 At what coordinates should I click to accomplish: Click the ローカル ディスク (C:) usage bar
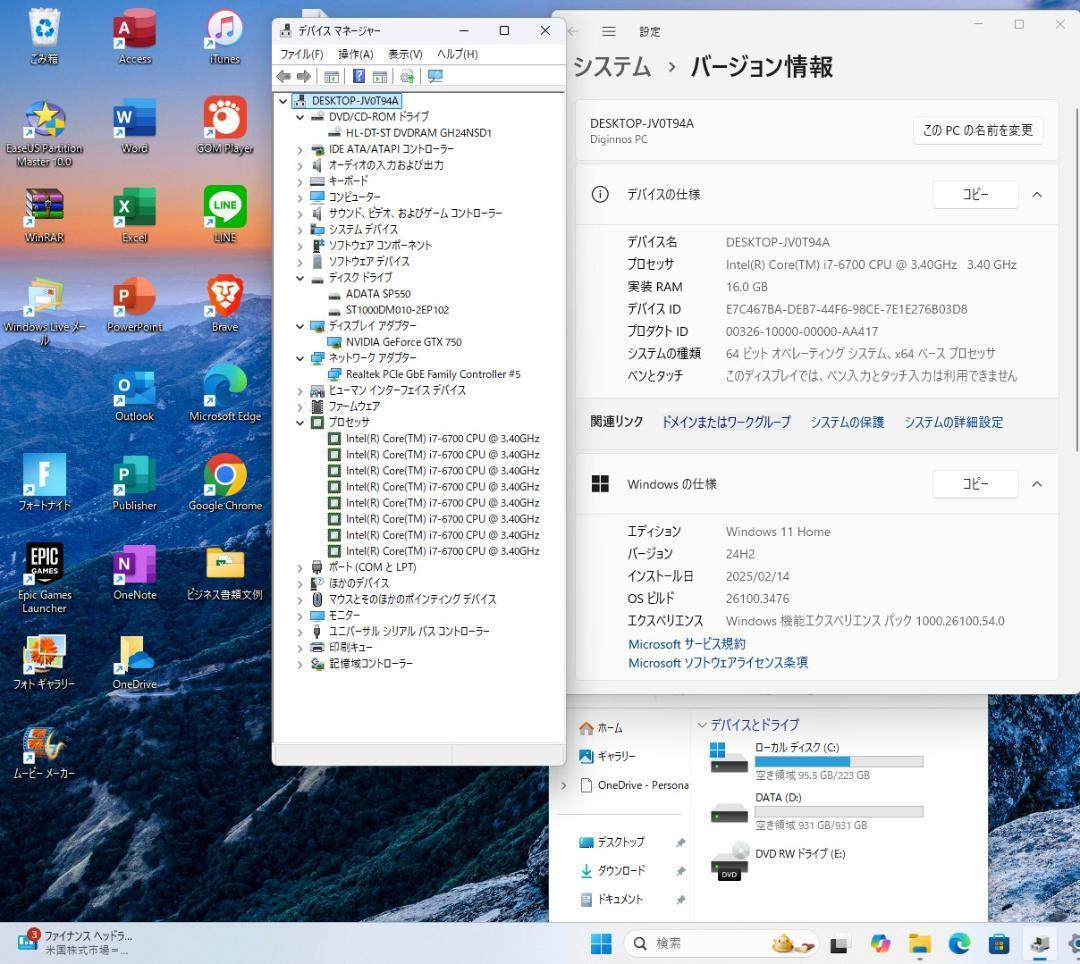tap(839, 762)
